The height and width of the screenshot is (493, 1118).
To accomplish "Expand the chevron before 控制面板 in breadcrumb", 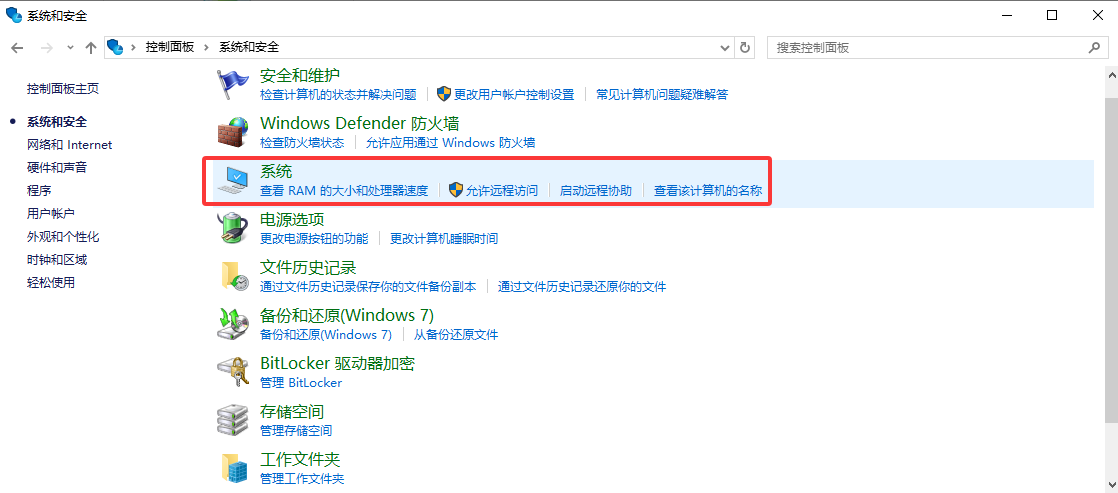I will click(x=133, y=48).
